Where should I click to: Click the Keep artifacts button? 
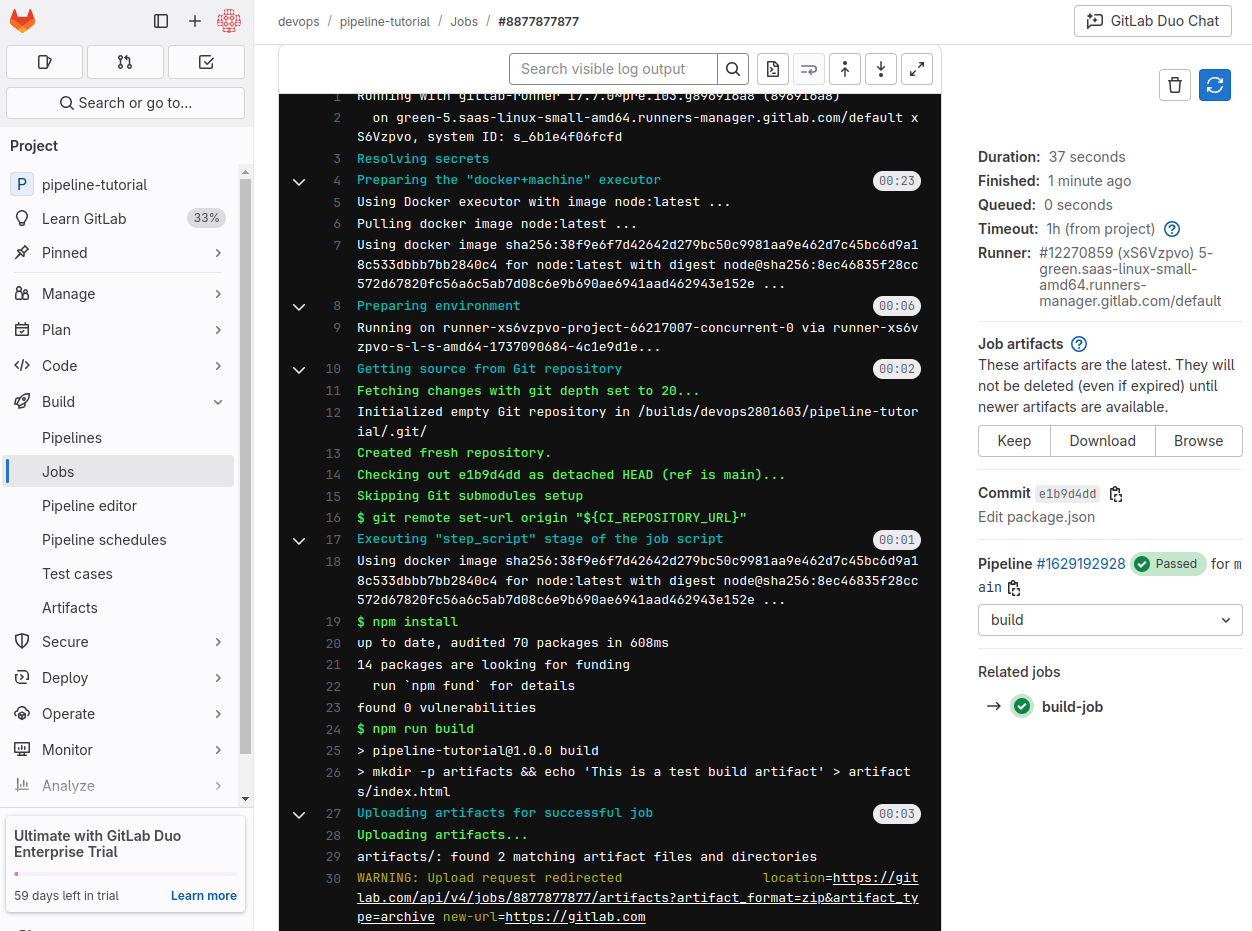point(1014,441)
